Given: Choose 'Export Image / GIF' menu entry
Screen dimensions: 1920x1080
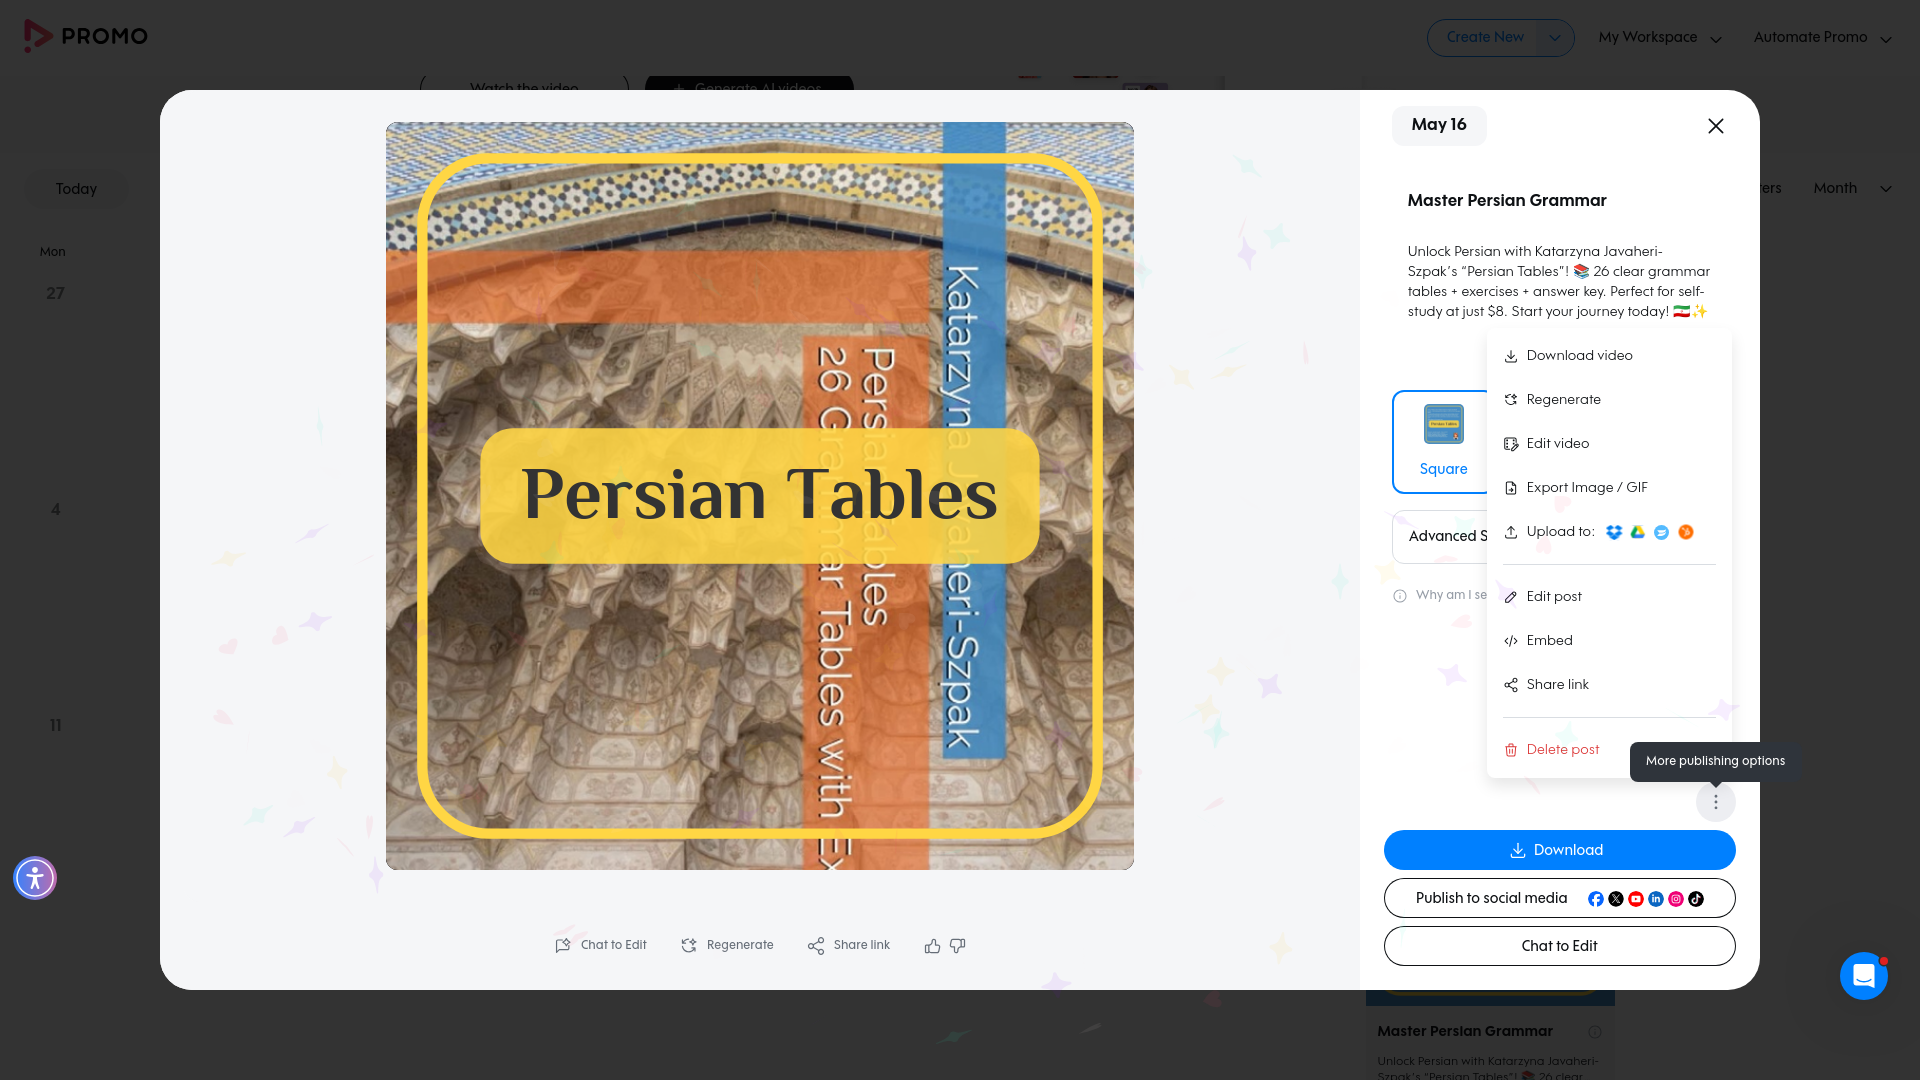Looking at the screenshot, I should pyautogui.click(x=1609, y=488).
